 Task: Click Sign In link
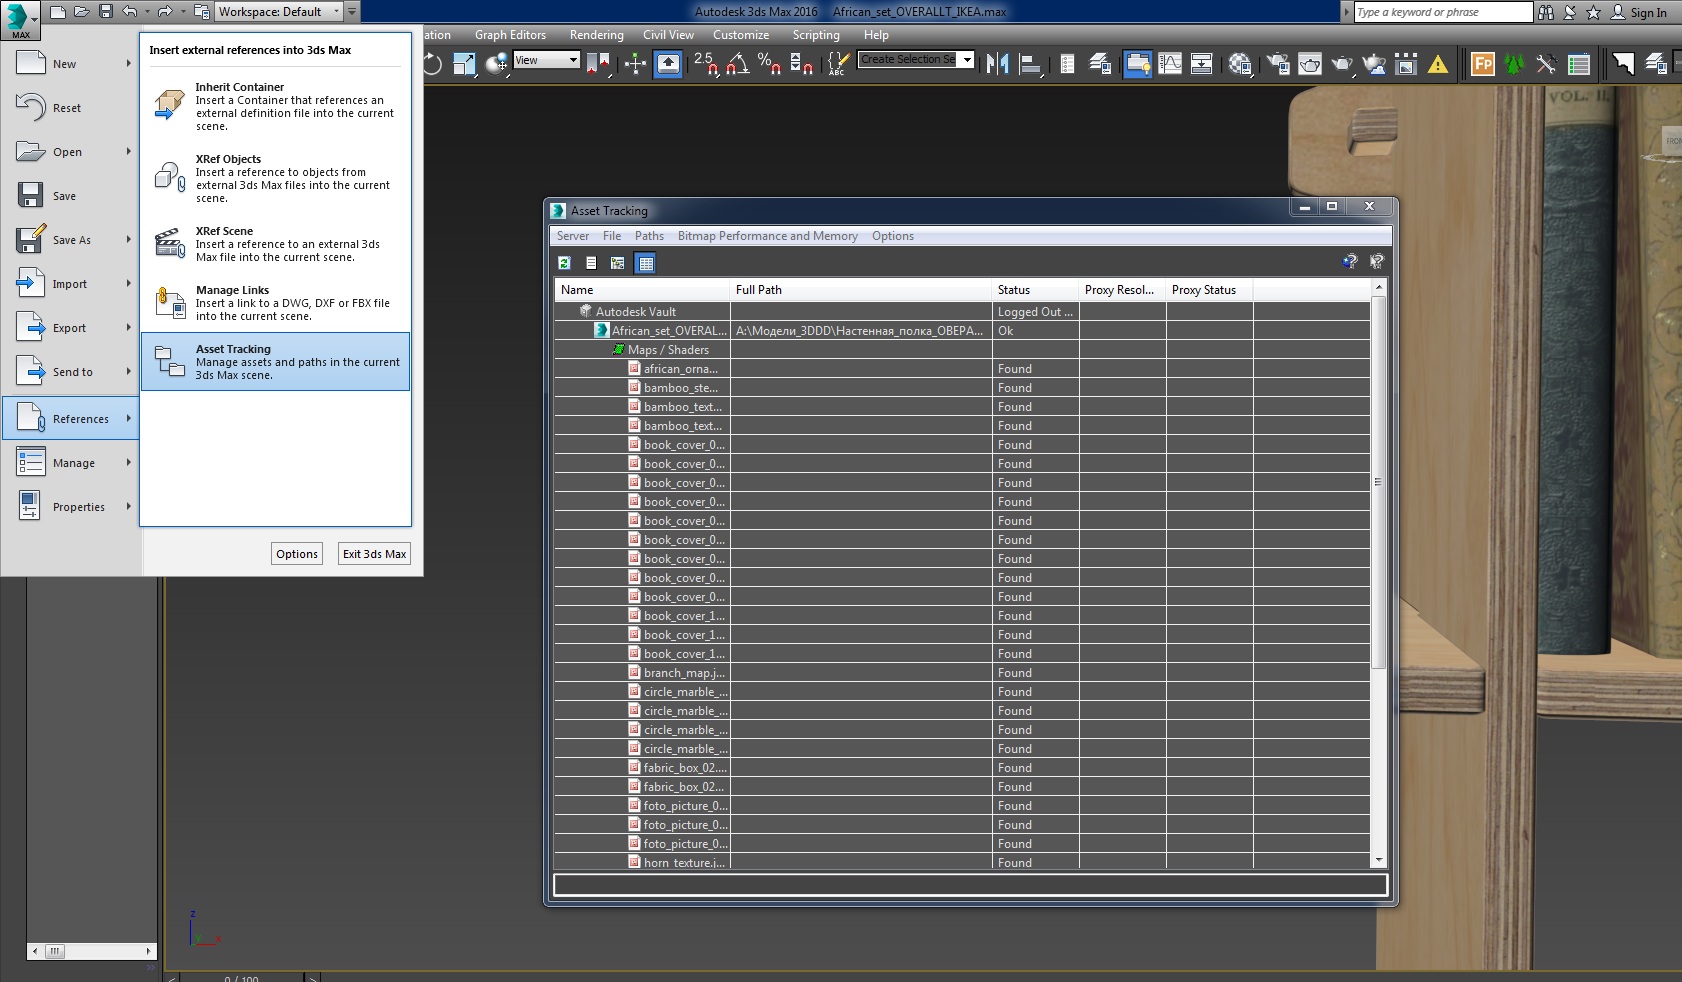pos(1648,13)
